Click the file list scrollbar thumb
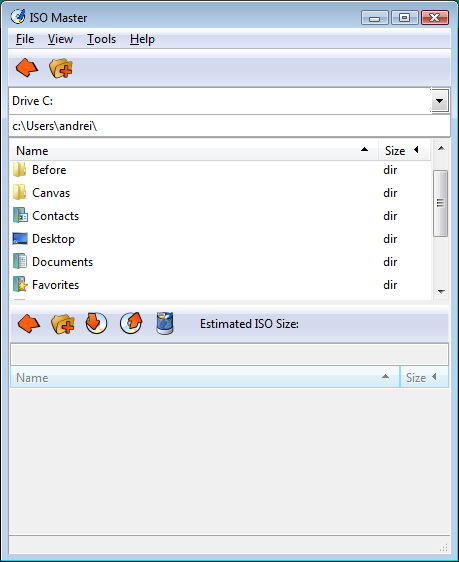Image resolution: width=459 pixels, height=562 pixels. [440, 203]
